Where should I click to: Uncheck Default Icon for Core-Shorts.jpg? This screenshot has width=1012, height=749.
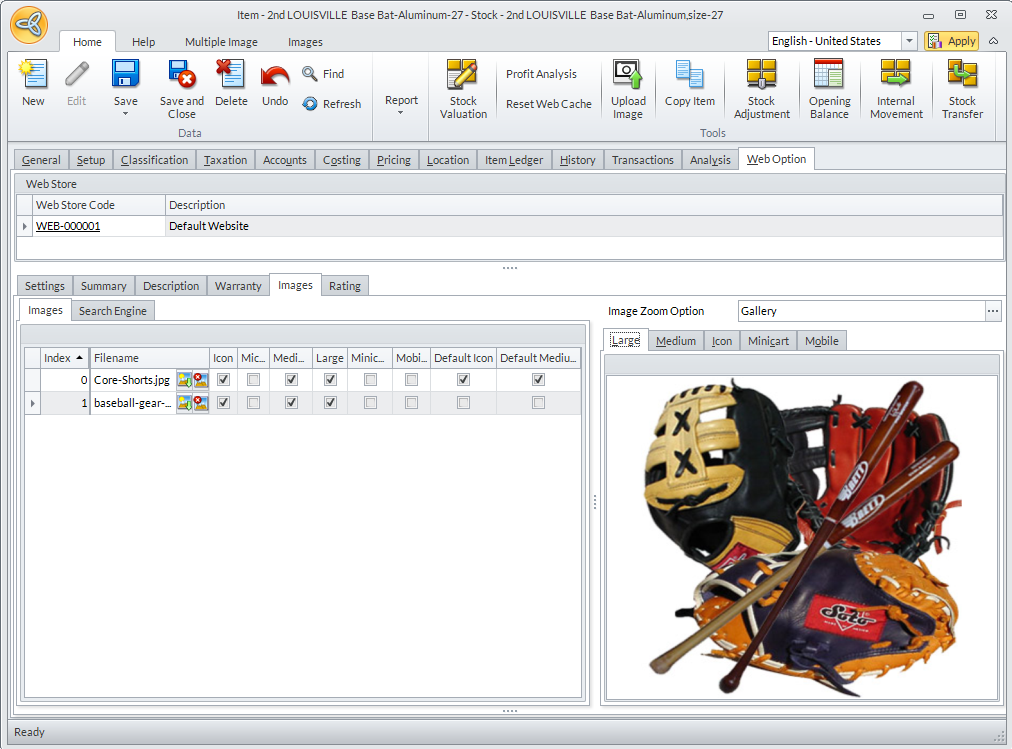click(x=463, y=380)
